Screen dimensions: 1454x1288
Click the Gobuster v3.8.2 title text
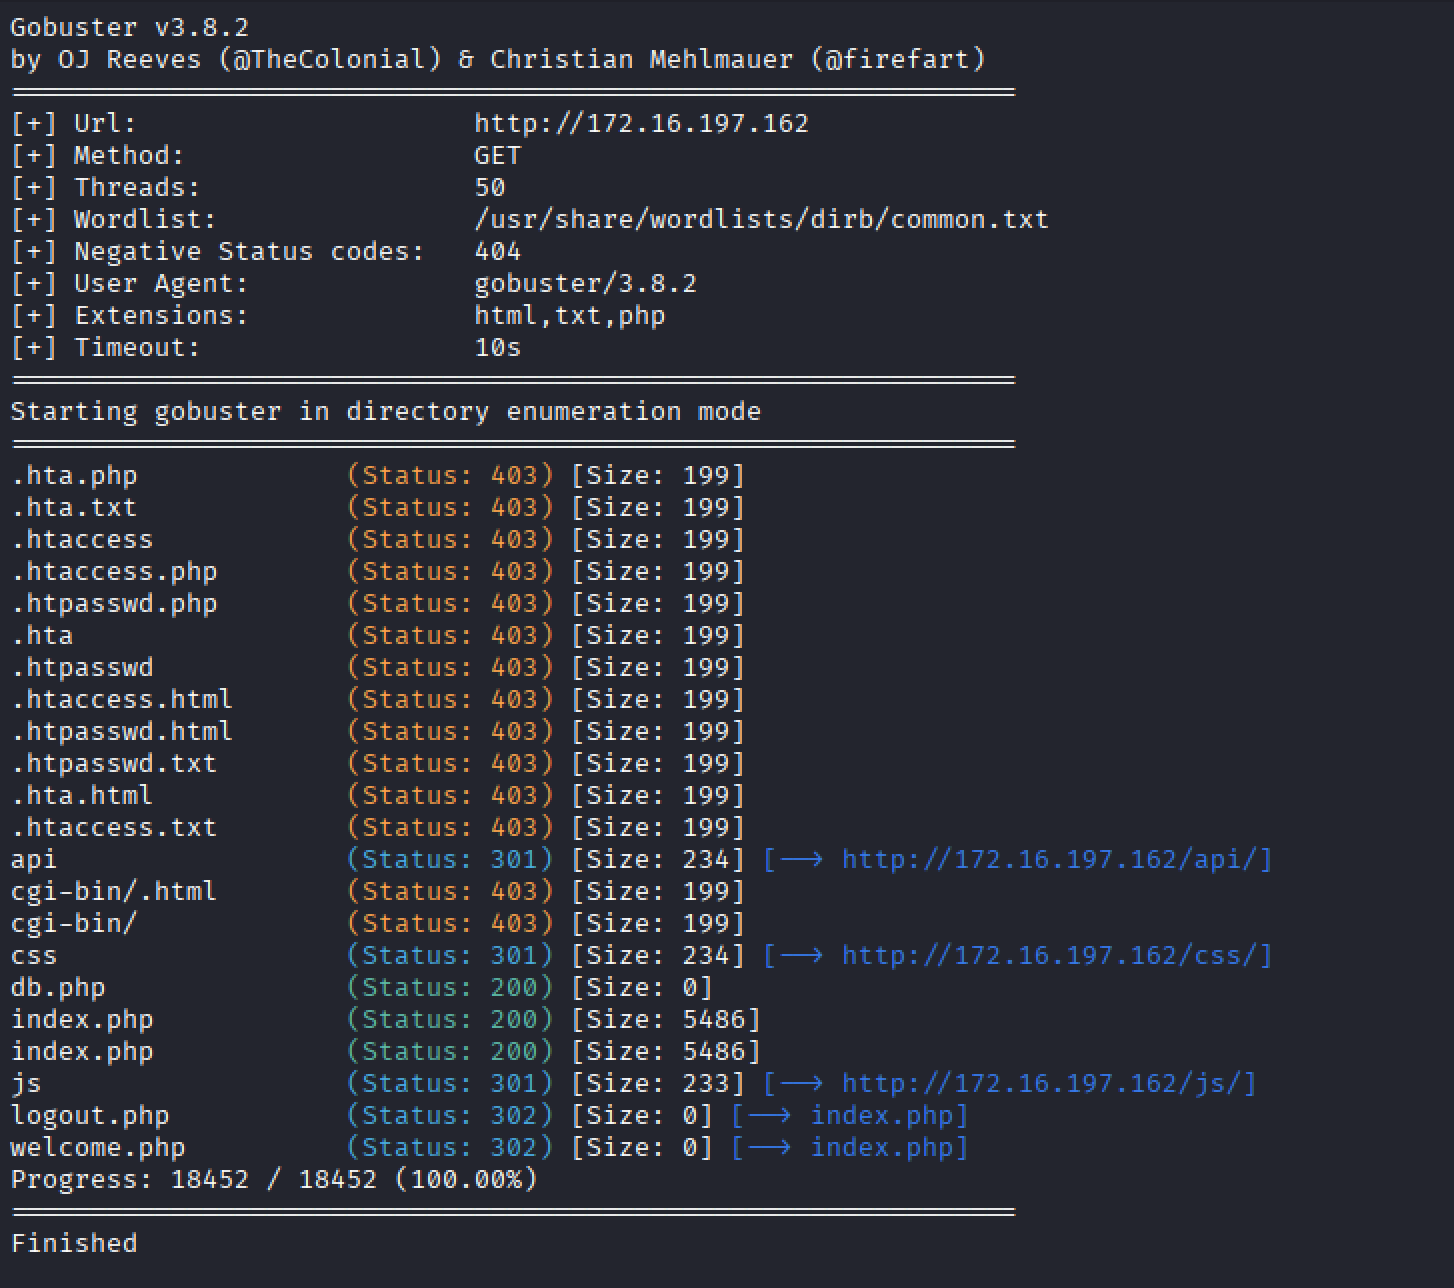tap(130, 28)
